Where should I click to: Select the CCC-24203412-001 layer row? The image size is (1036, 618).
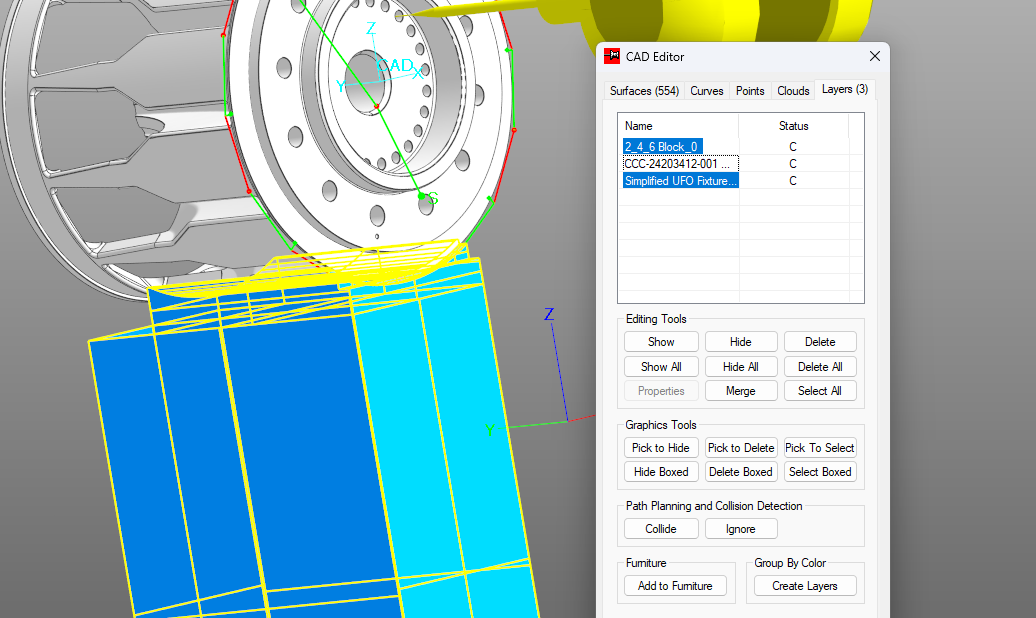[679, 164]
